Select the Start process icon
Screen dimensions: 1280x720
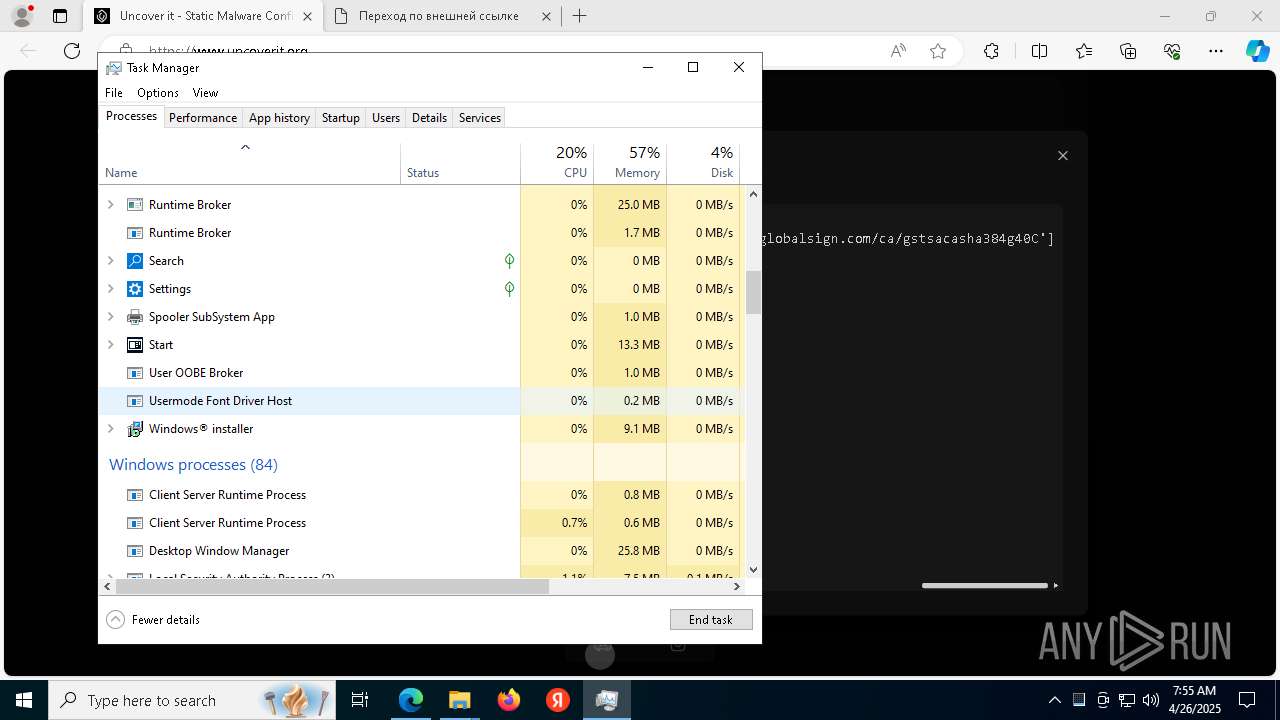click(135, 344)
